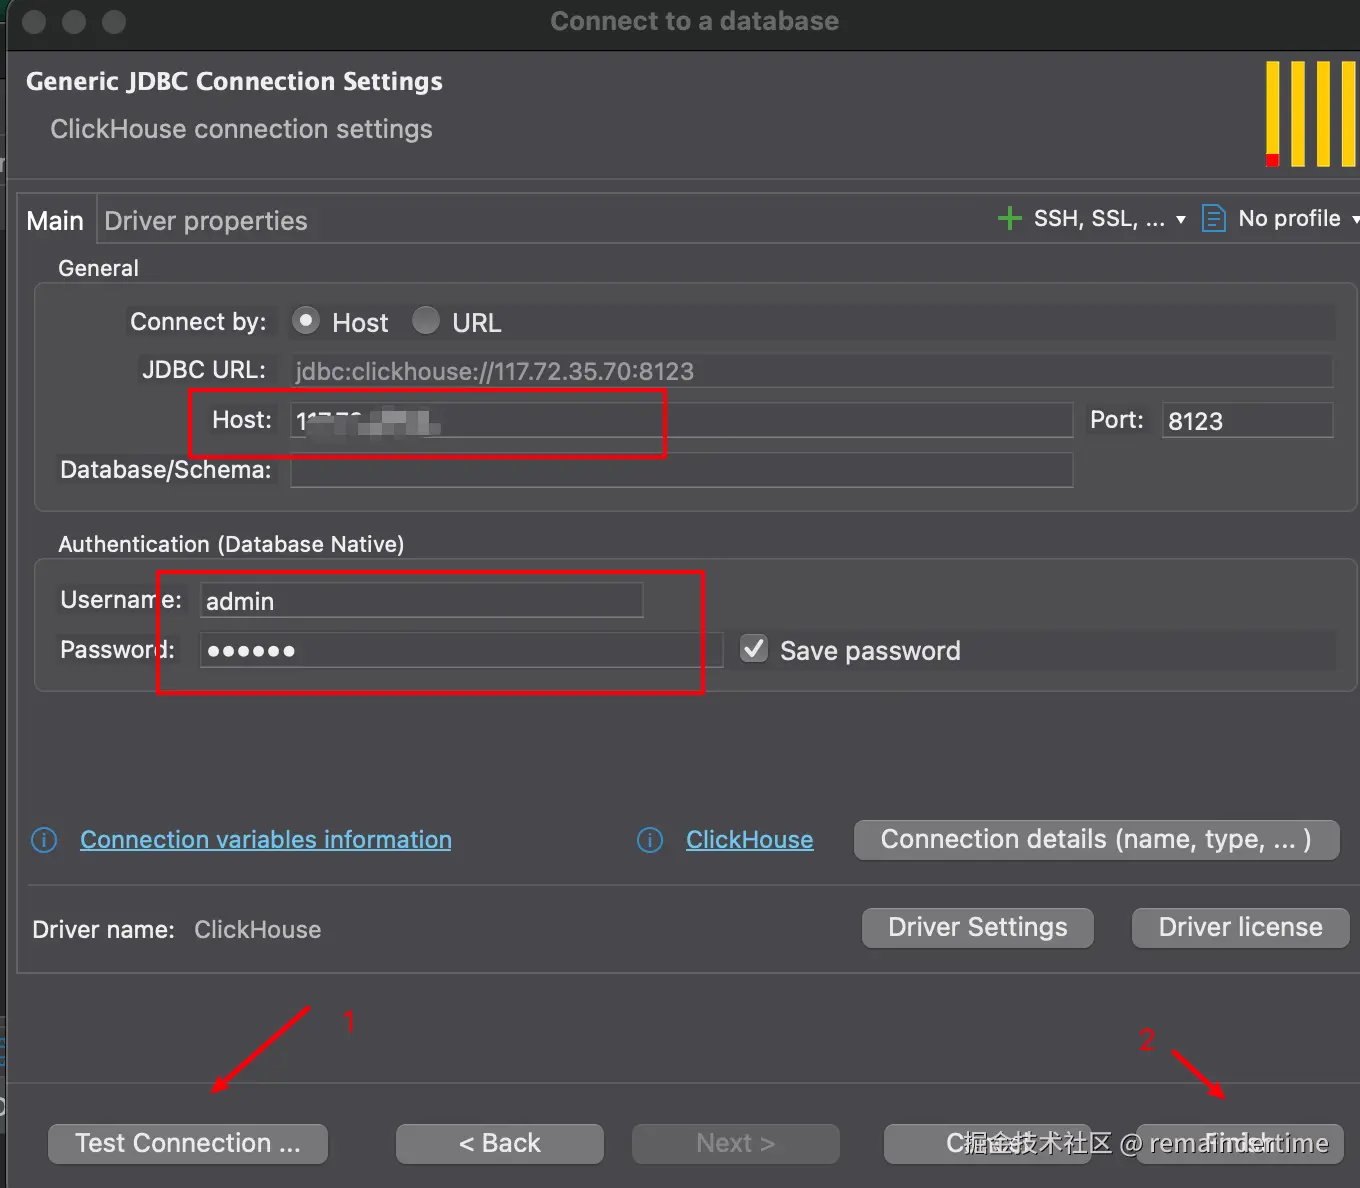
Task: Click the info icon beside ClickHouse link
Action: pyautogui.click(x=650, y=840)
